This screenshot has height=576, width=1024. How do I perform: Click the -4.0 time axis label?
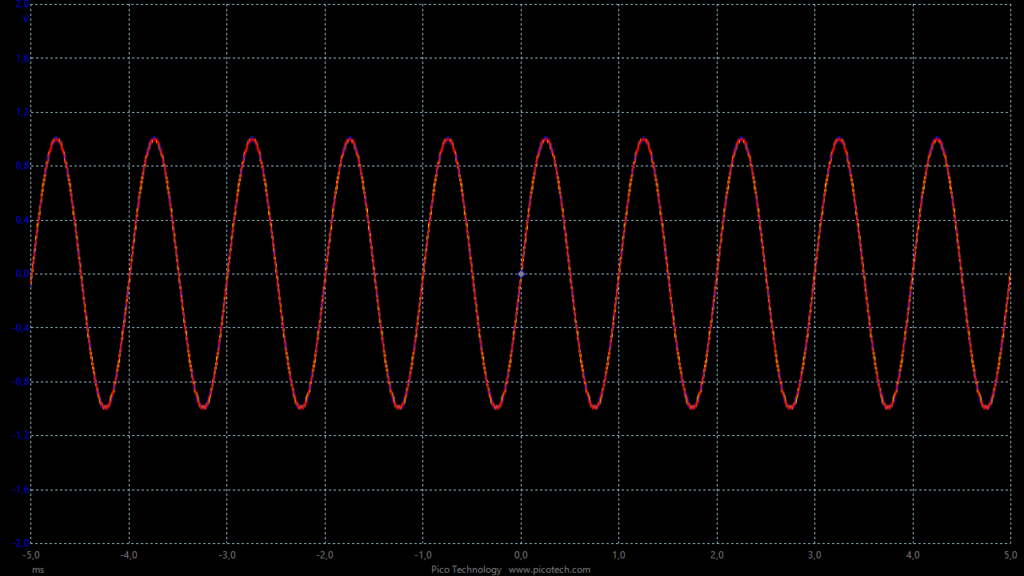[x=129, y=555]
